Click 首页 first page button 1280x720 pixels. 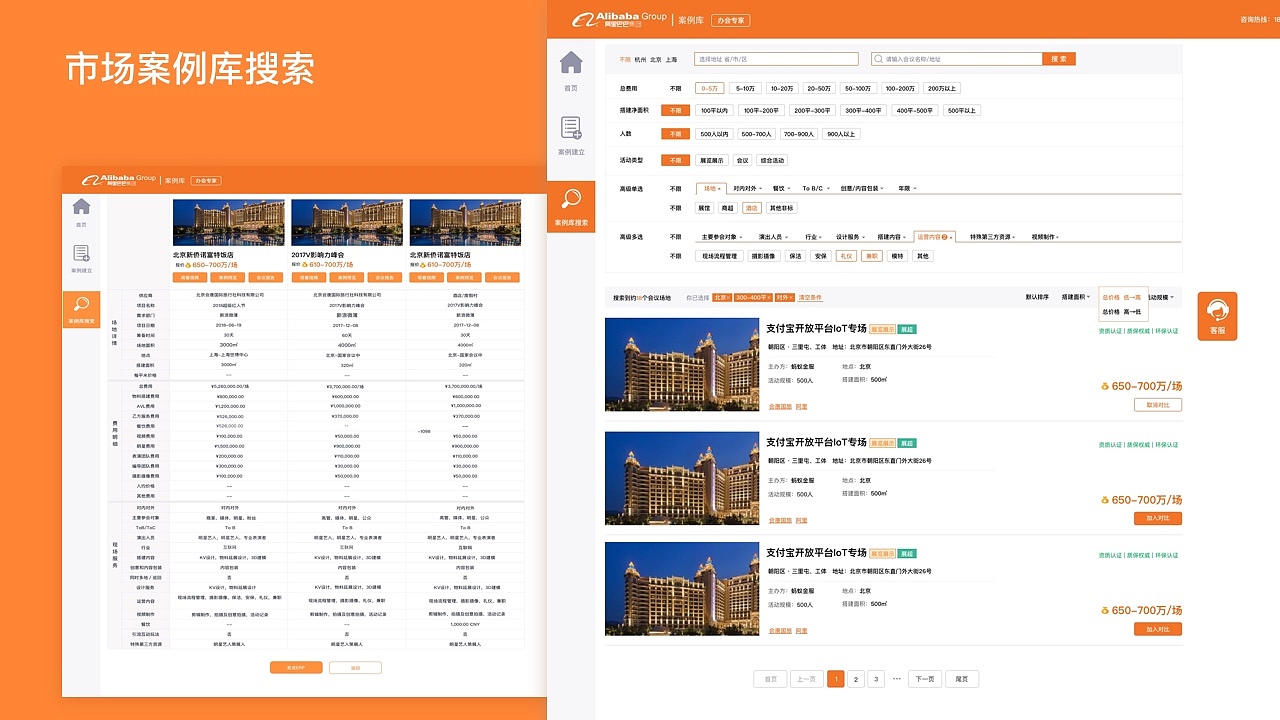click(x=770, y=679)
